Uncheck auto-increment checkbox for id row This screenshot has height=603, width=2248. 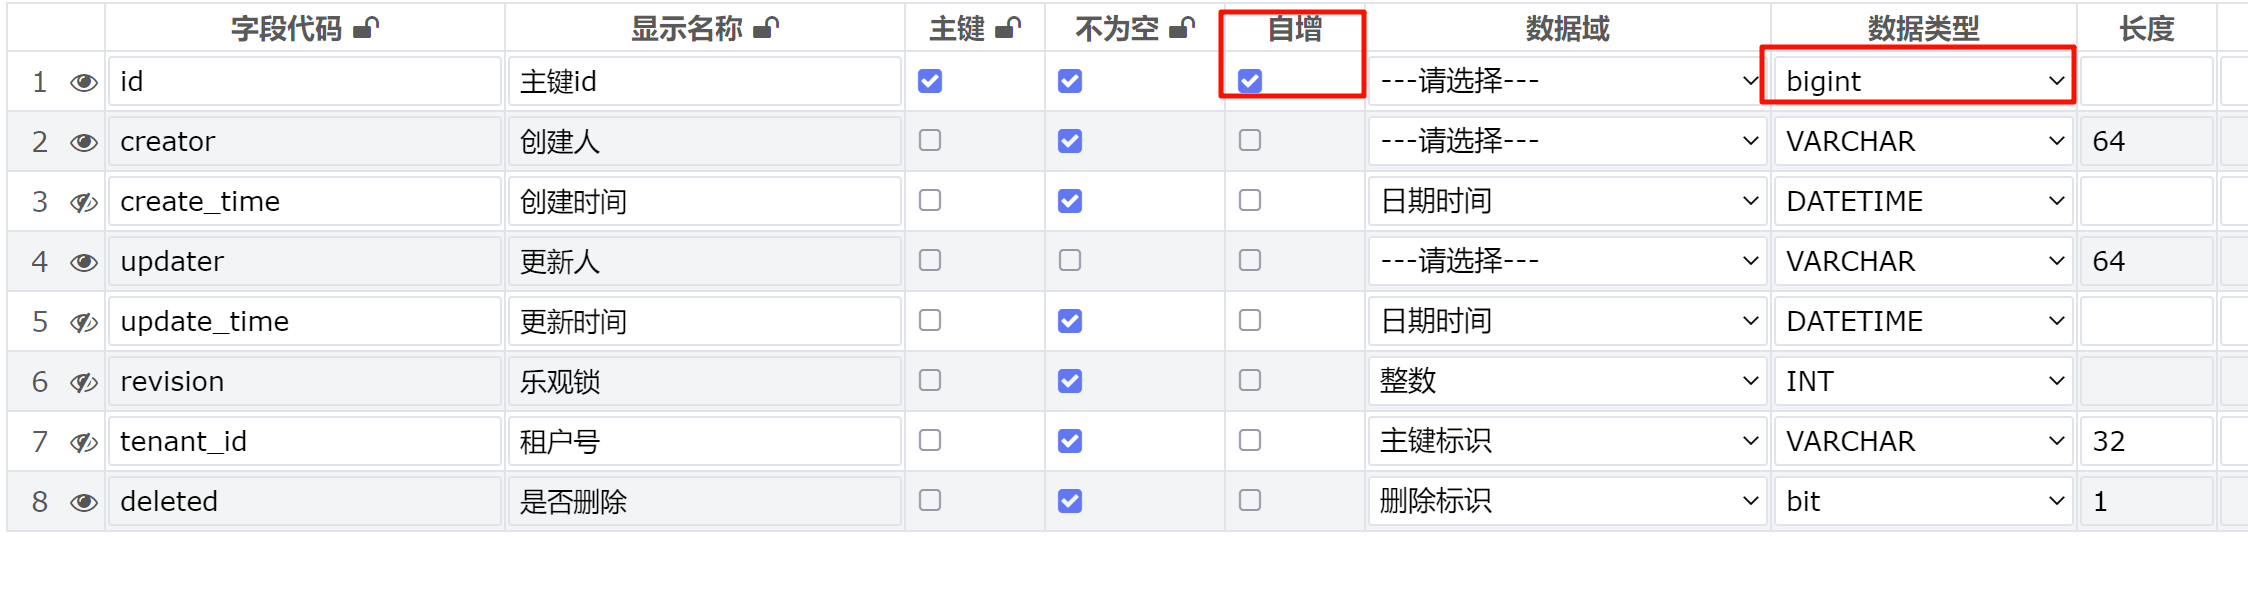(1250, 81)
